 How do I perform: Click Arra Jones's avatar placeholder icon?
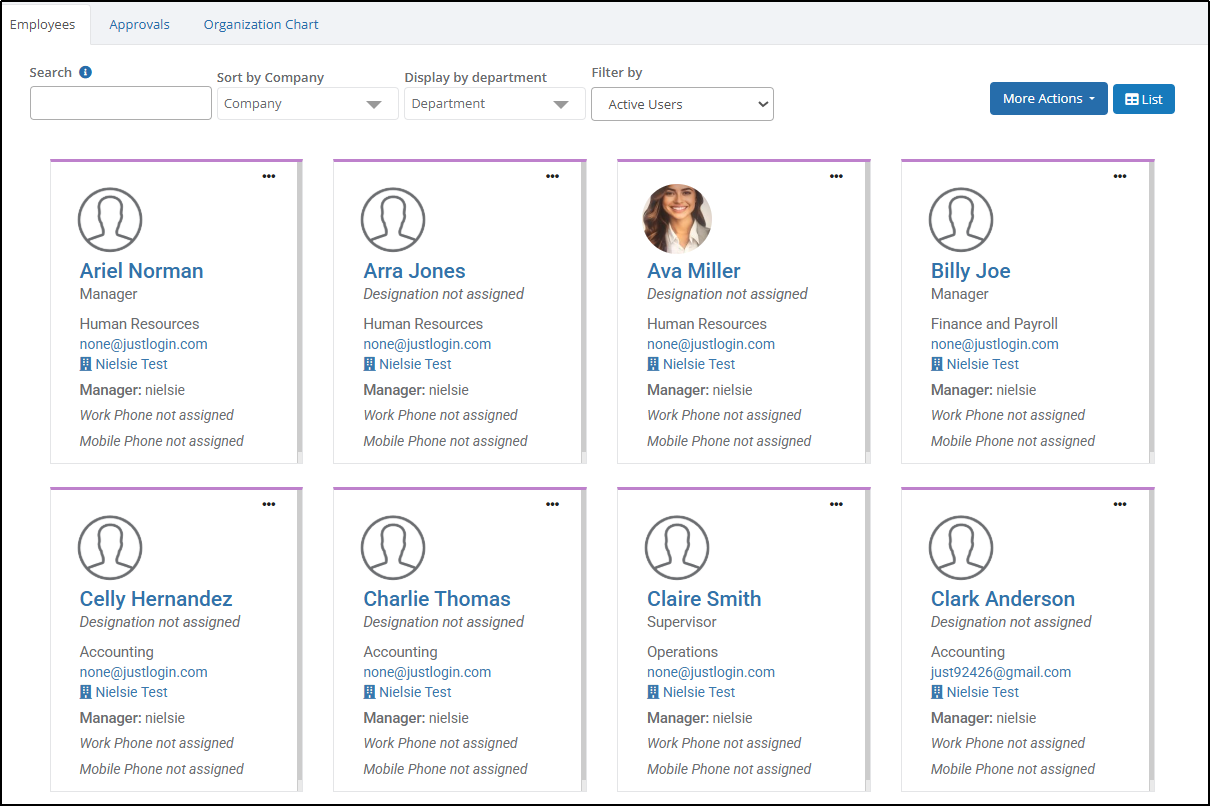pyautogui.click(x=393, y=219)
